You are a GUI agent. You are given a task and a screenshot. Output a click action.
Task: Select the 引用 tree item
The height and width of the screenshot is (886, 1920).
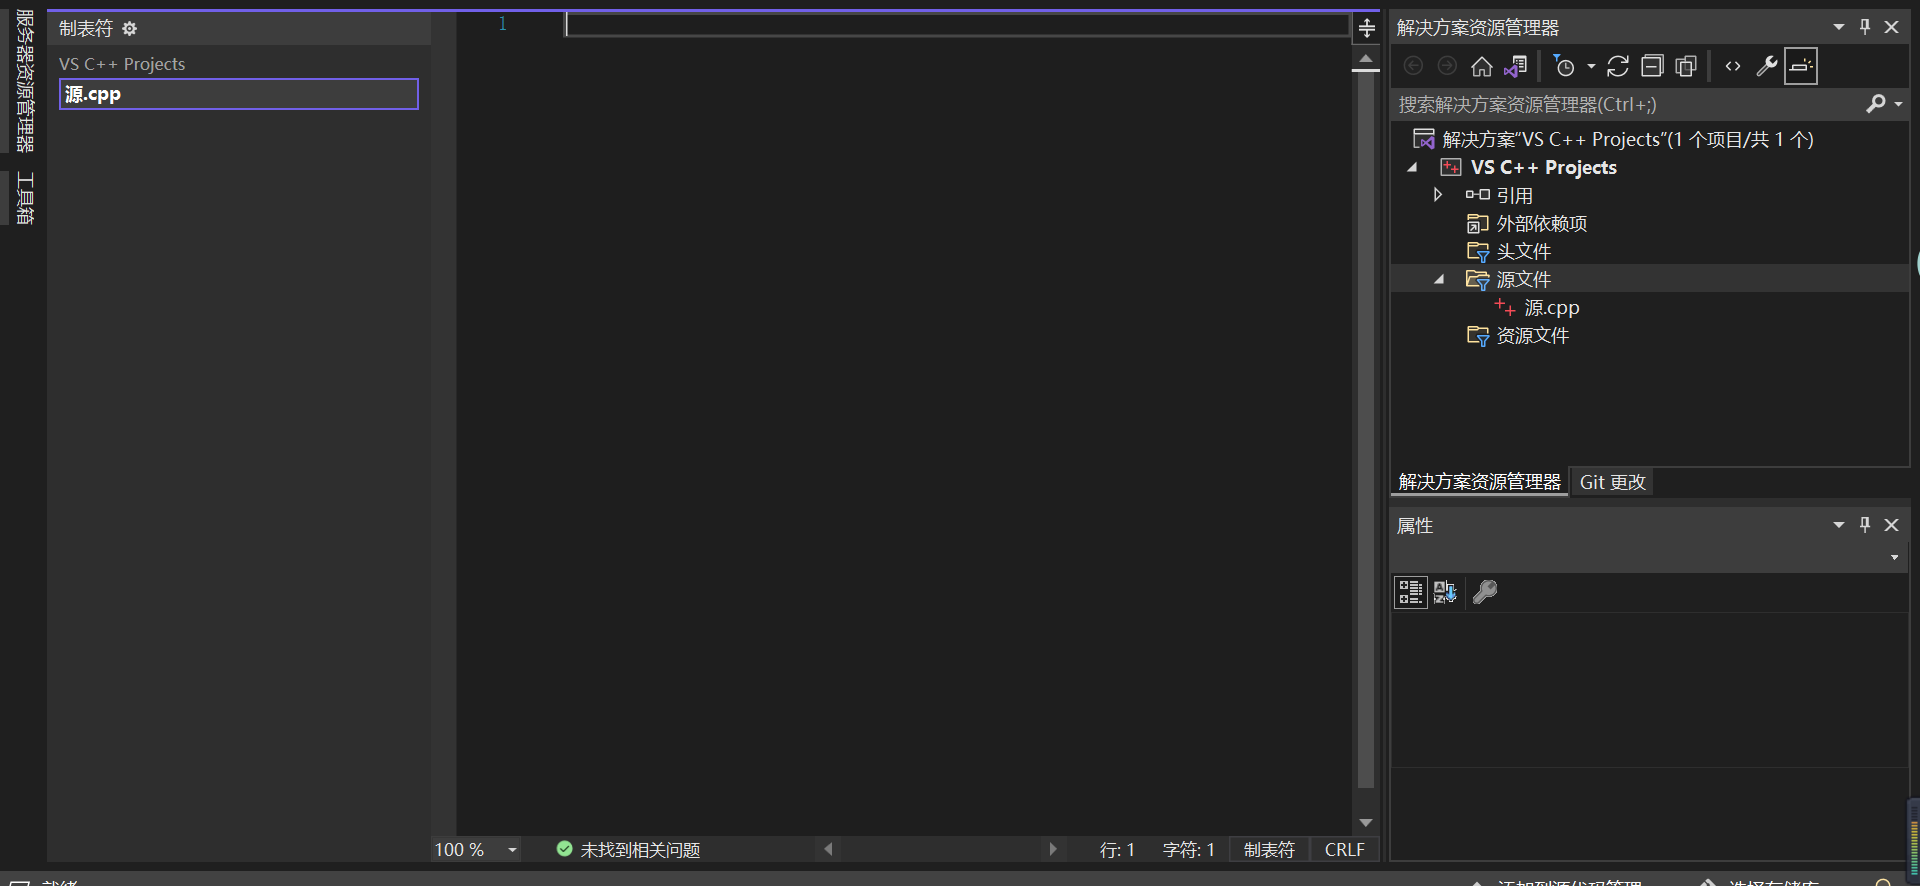pyautogui.click(x=1514, y=196)
